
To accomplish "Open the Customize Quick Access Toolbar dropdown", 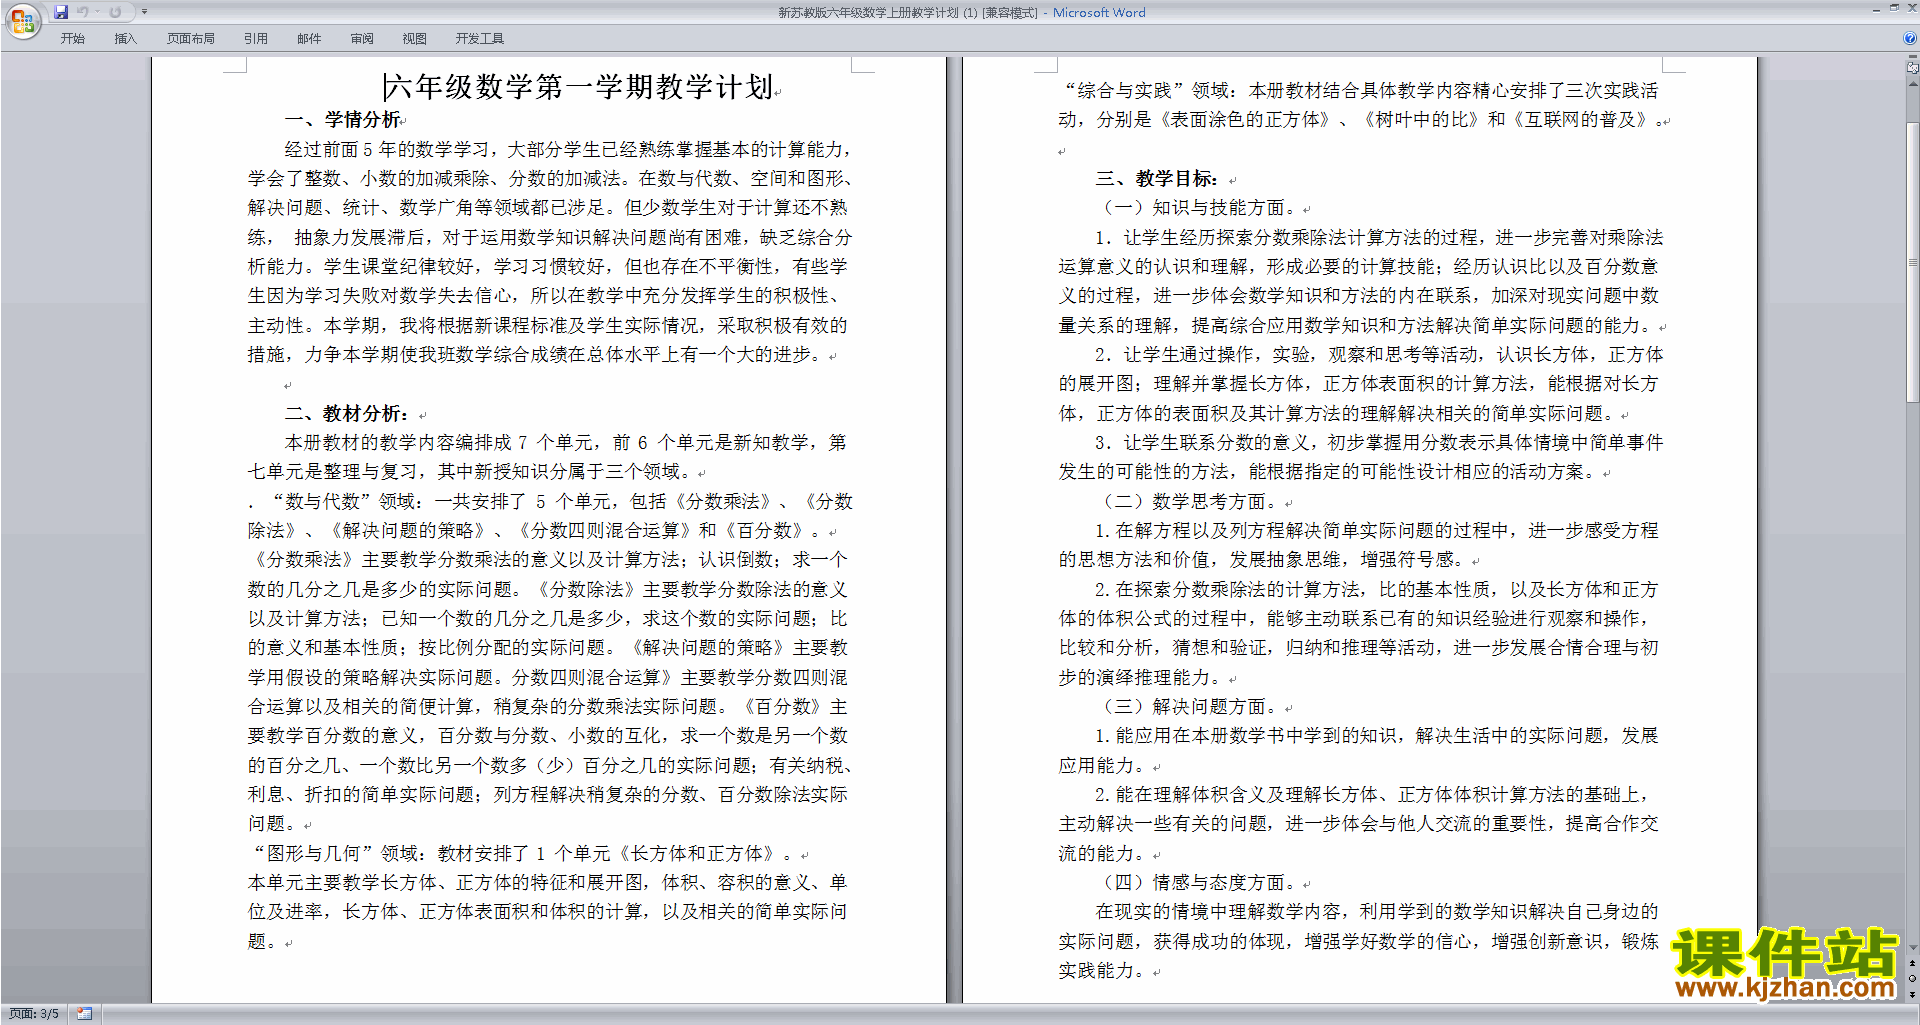I will click(x=144, y=12).
